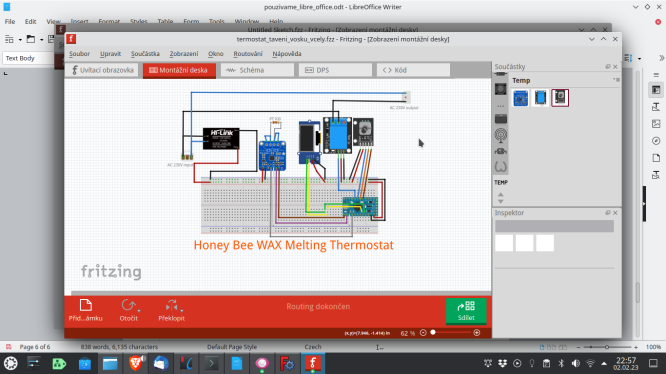
Task: Open the Temp bin options menu
Action: [x=616, y=80]
